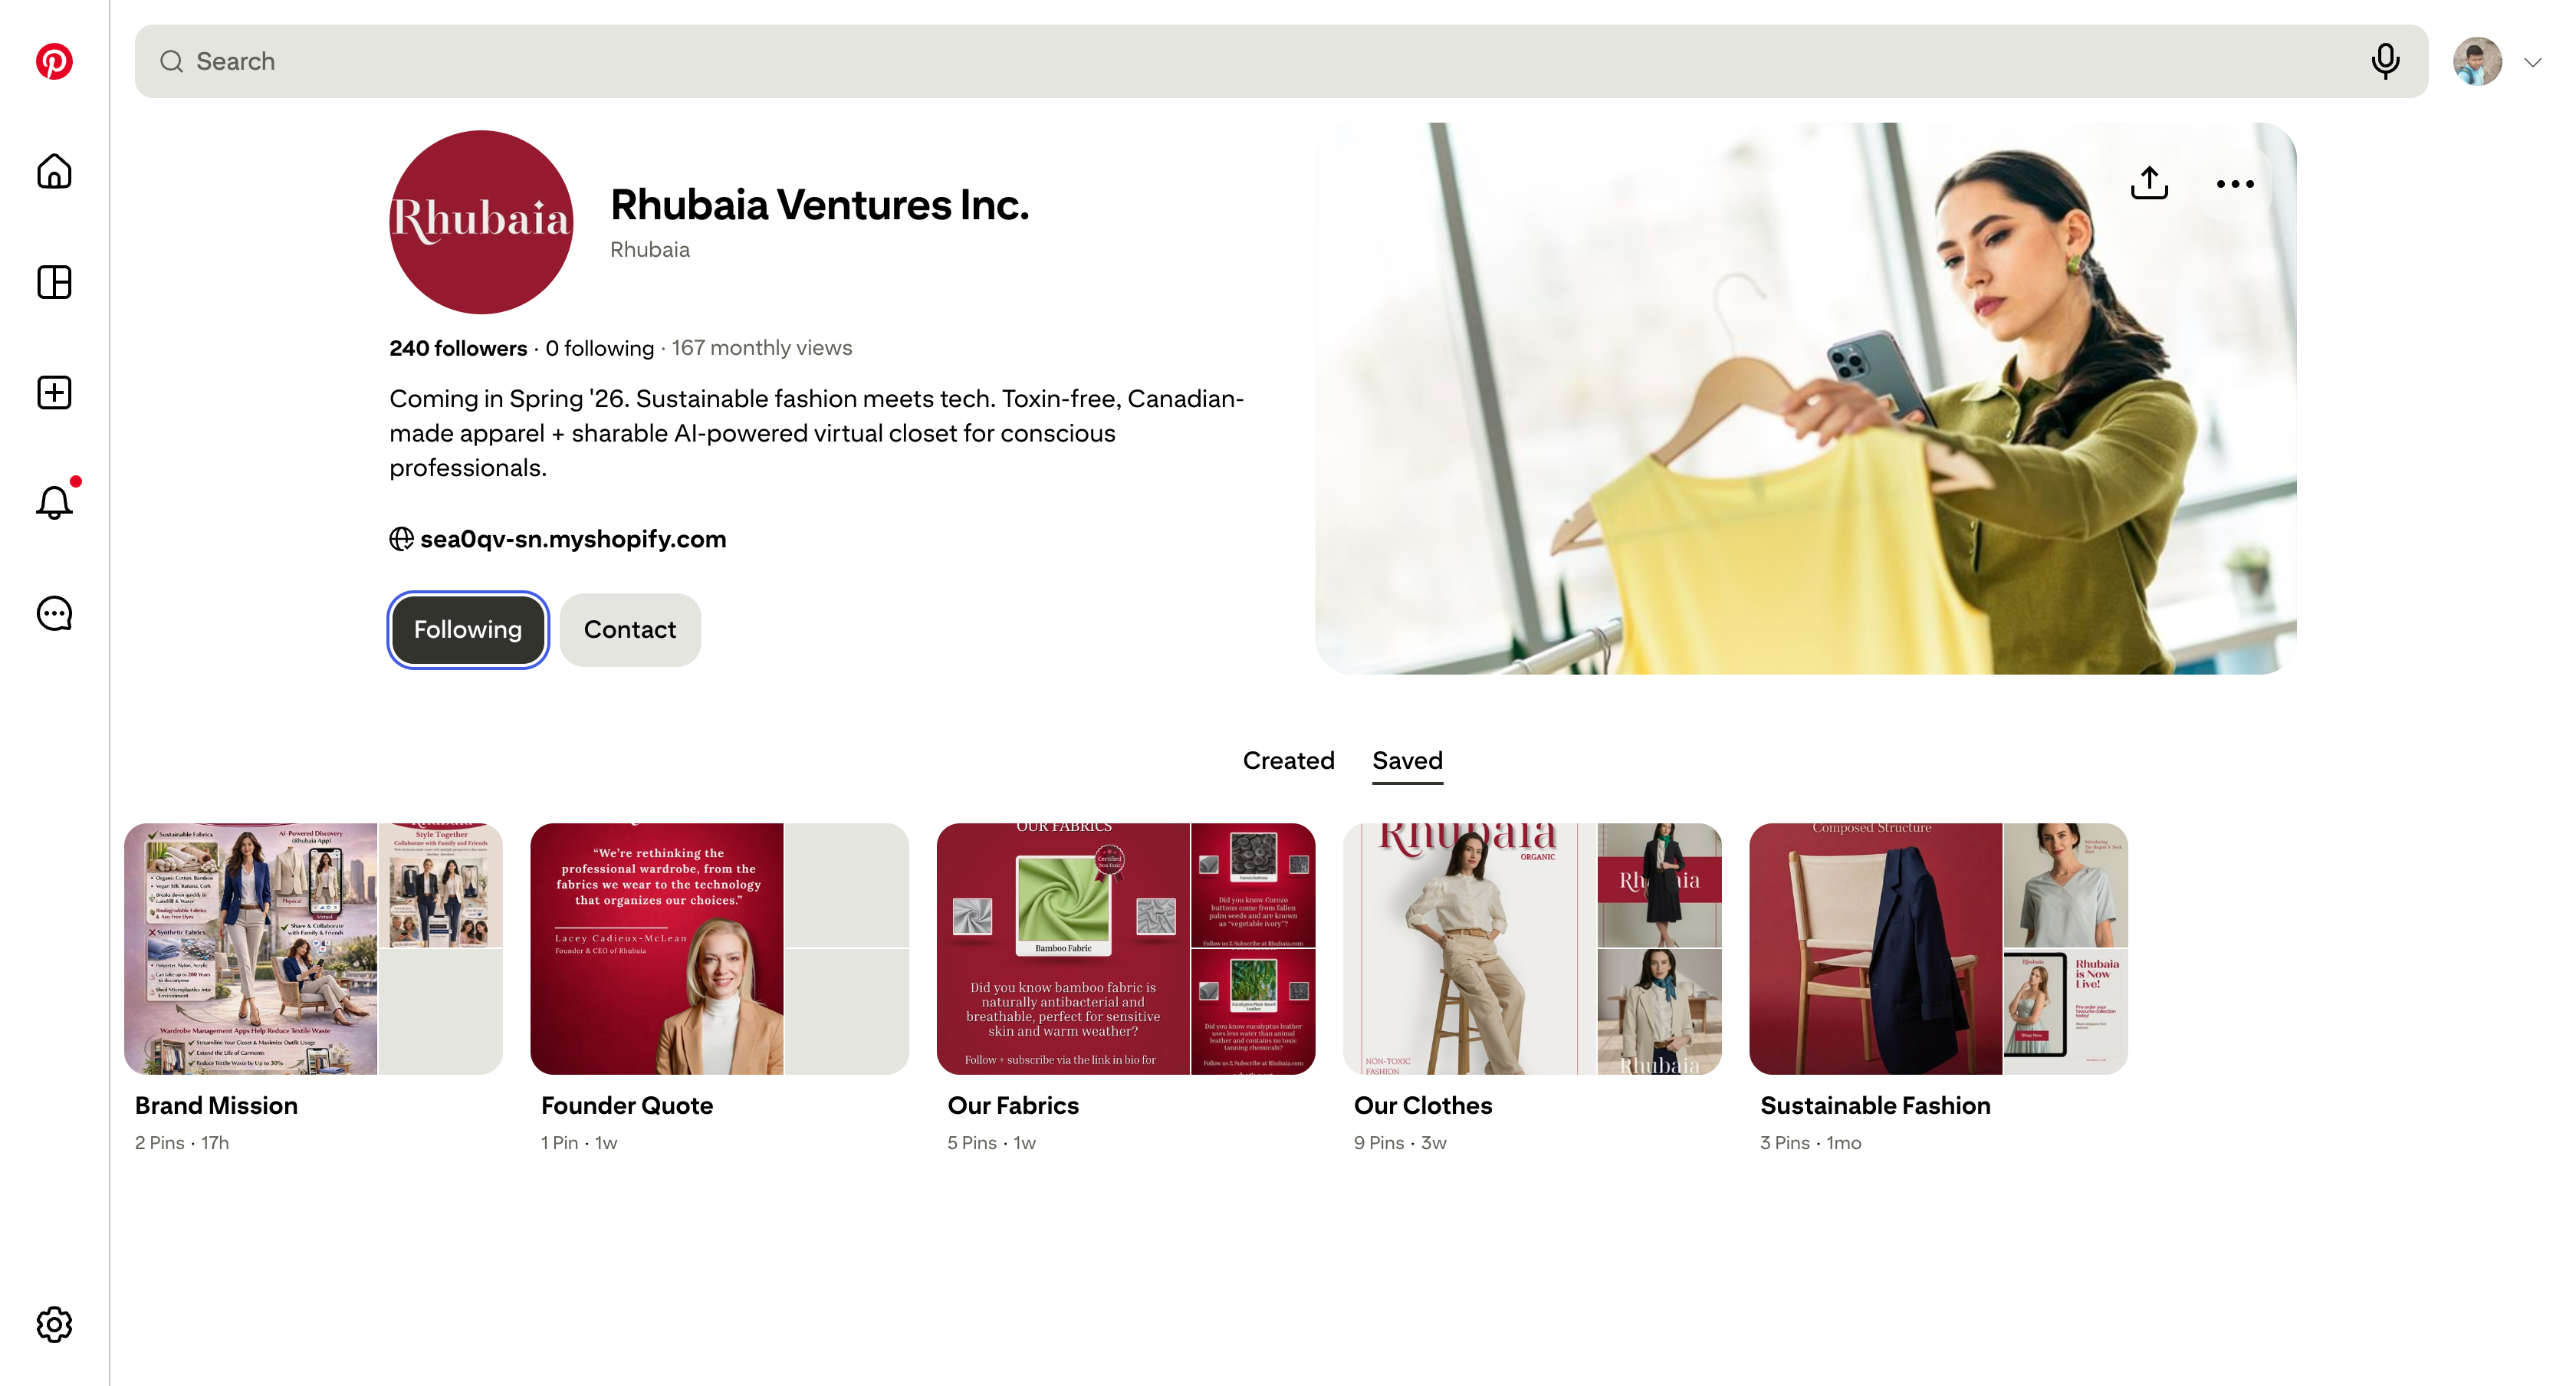Click the create pin plus icon
Image resolution: width=2576 pixels, height=1386 pixels.
(54, 392)
